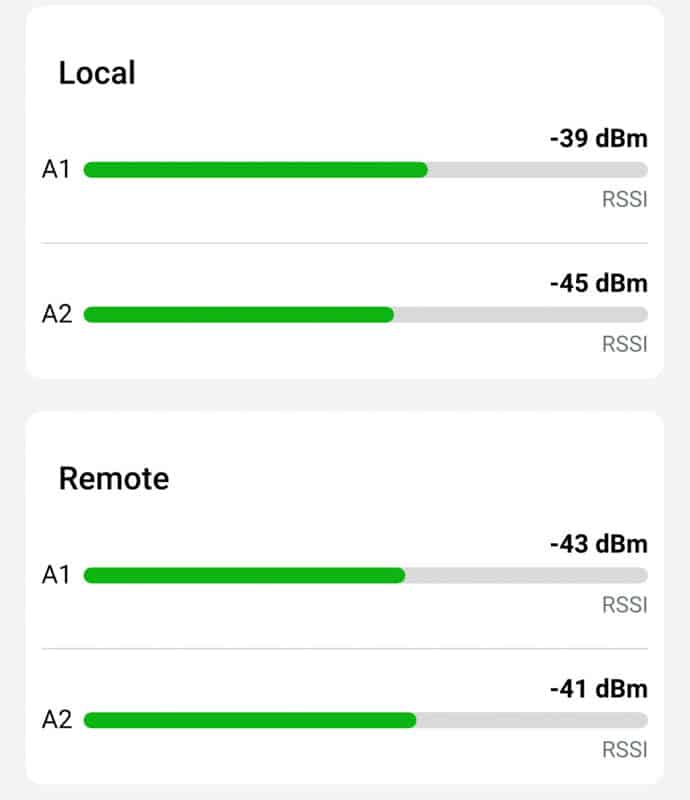Select the -43 dBm reading
This screenshot has height=800, width=690.
click(599, 544)
